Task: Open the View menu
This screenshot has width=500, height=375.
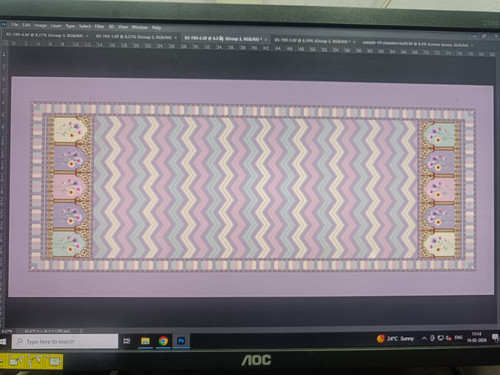Action: coord(123,27)
